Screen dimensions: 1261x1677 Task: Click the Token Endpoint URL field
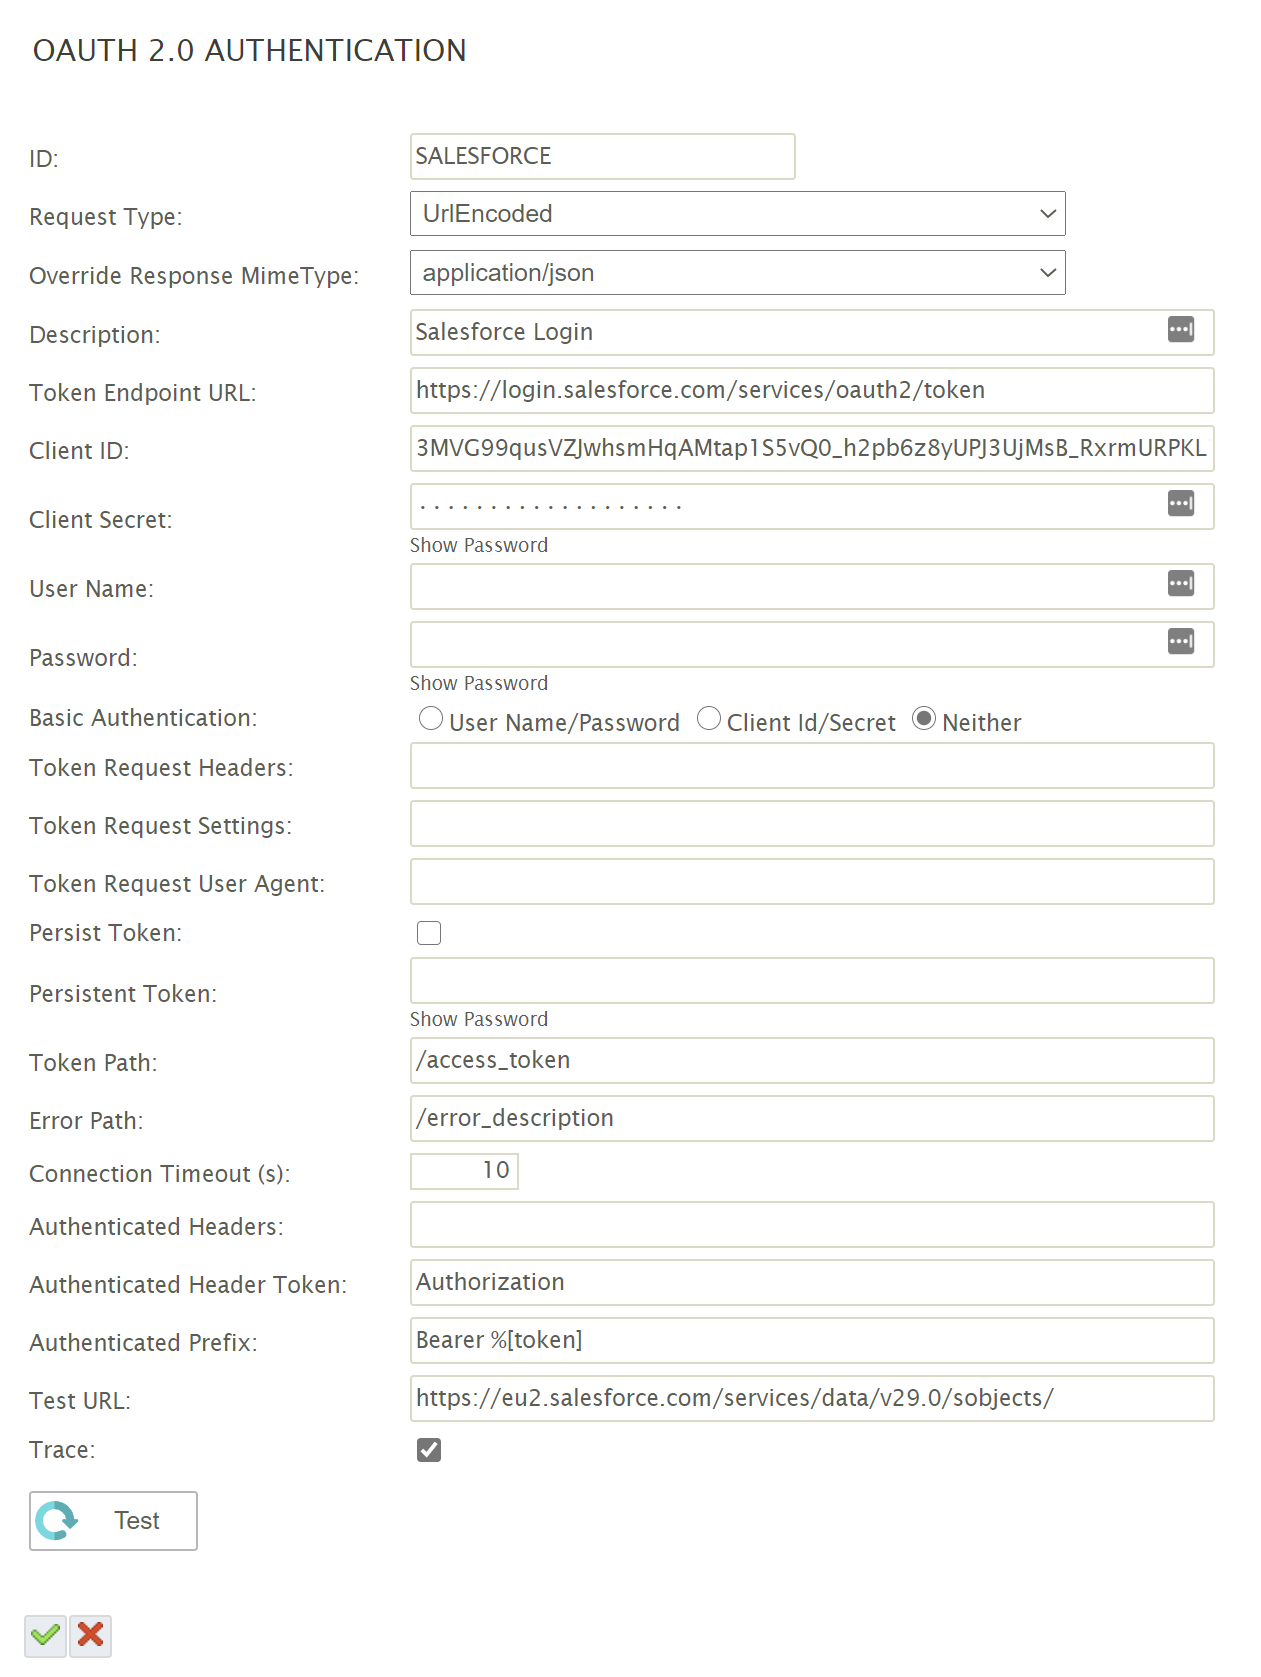pyautogui.click(x=811, y=391)
